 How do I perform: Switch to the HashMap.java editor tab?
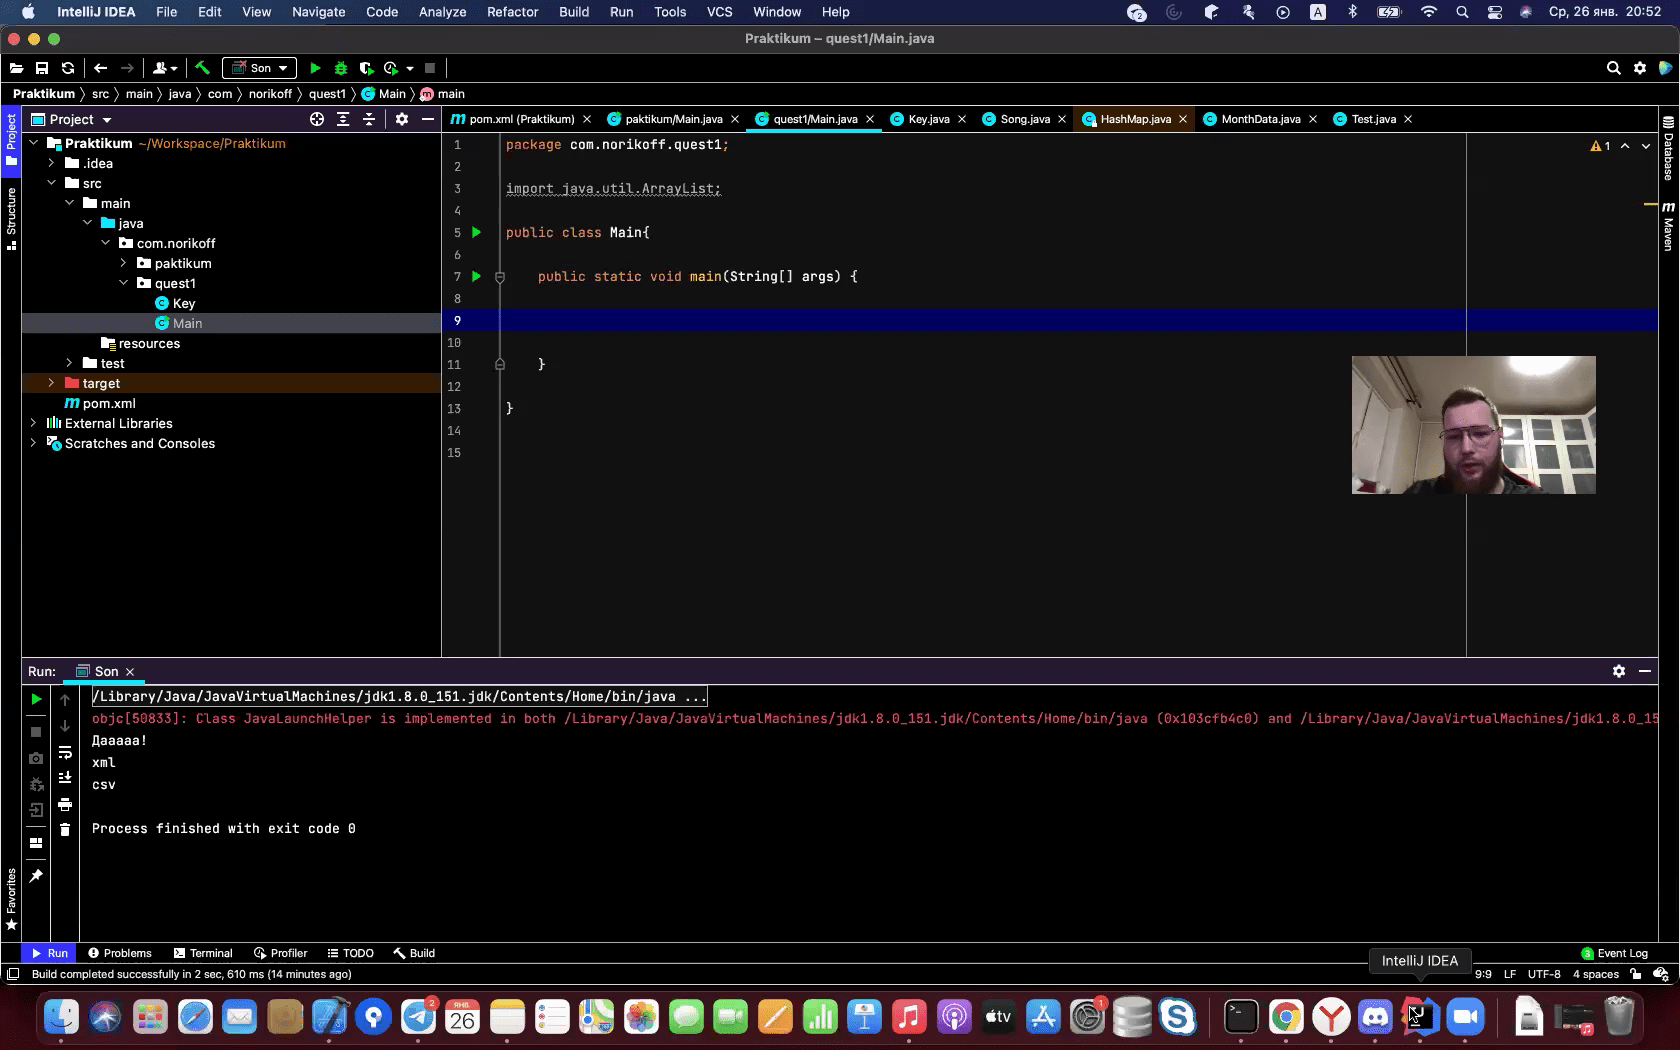[x=1135, y=119]
